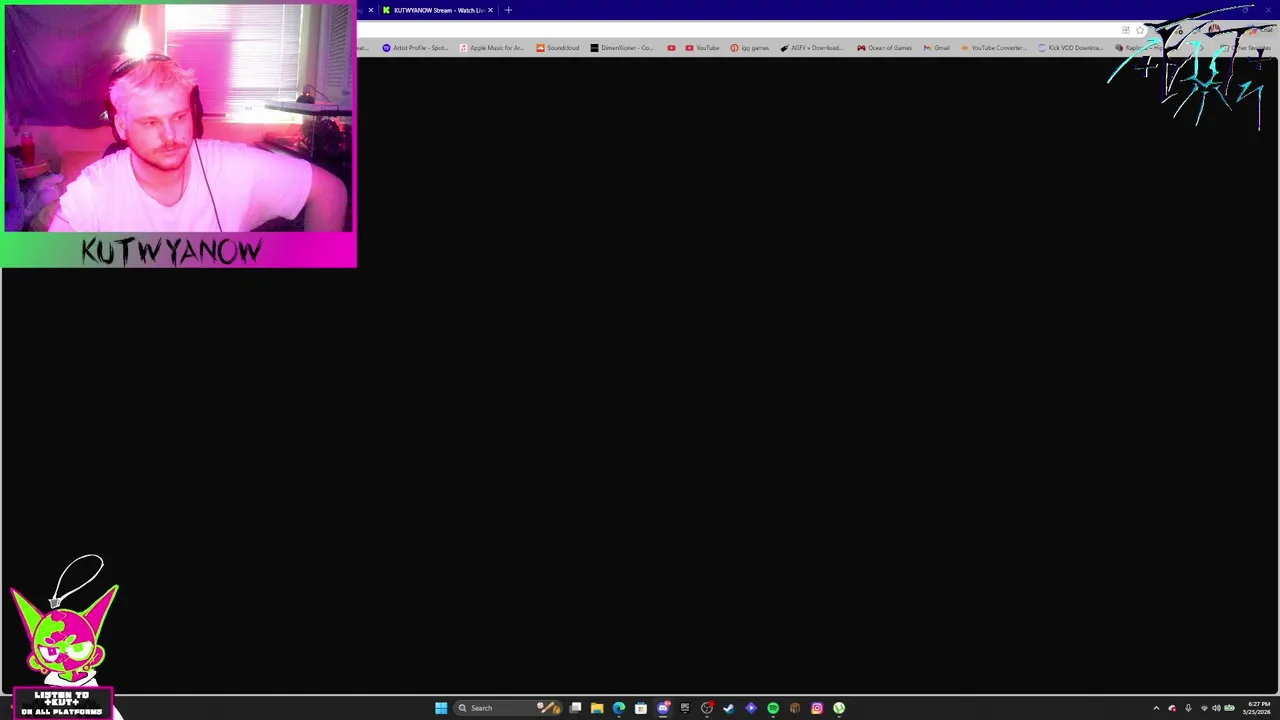Open the purple play-arrow app on taskbar
1280x720 pixels.
click(x=751, y=708)
